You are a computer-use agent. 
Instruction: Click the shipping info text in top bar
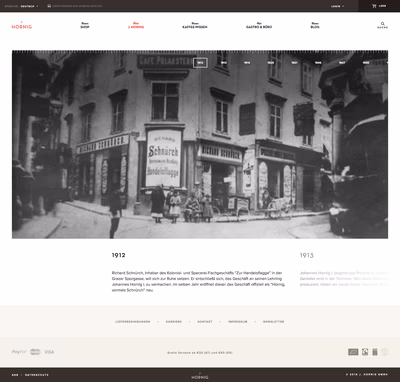tap(77, 6)
